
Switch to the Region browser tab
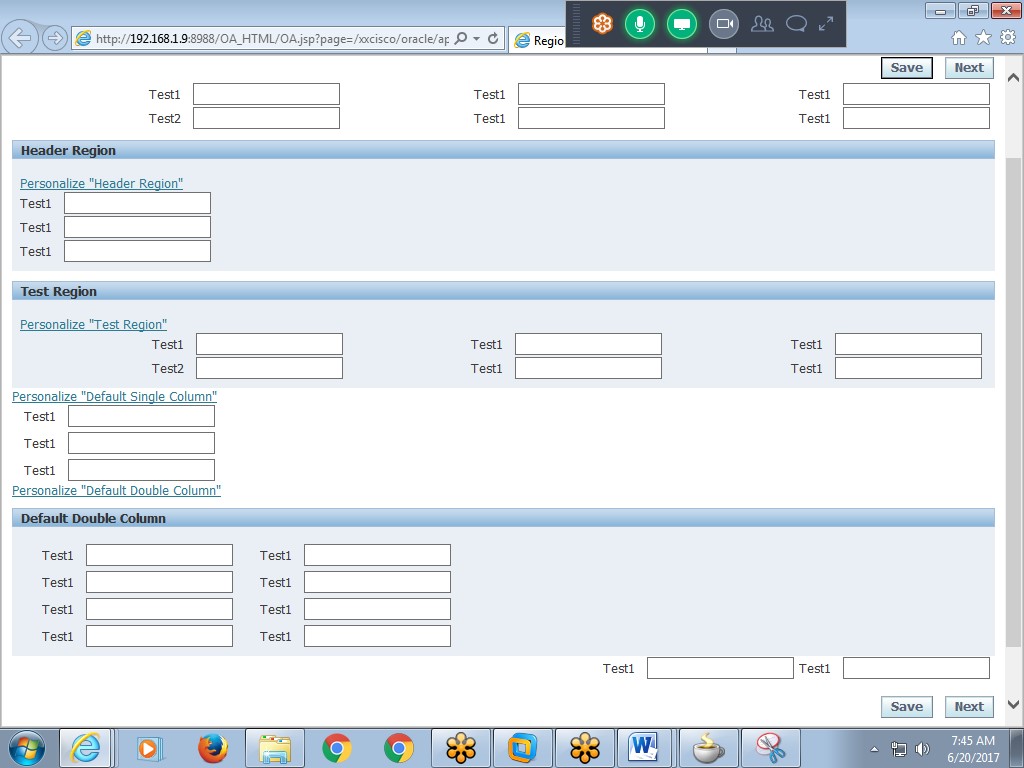(545, 41)
